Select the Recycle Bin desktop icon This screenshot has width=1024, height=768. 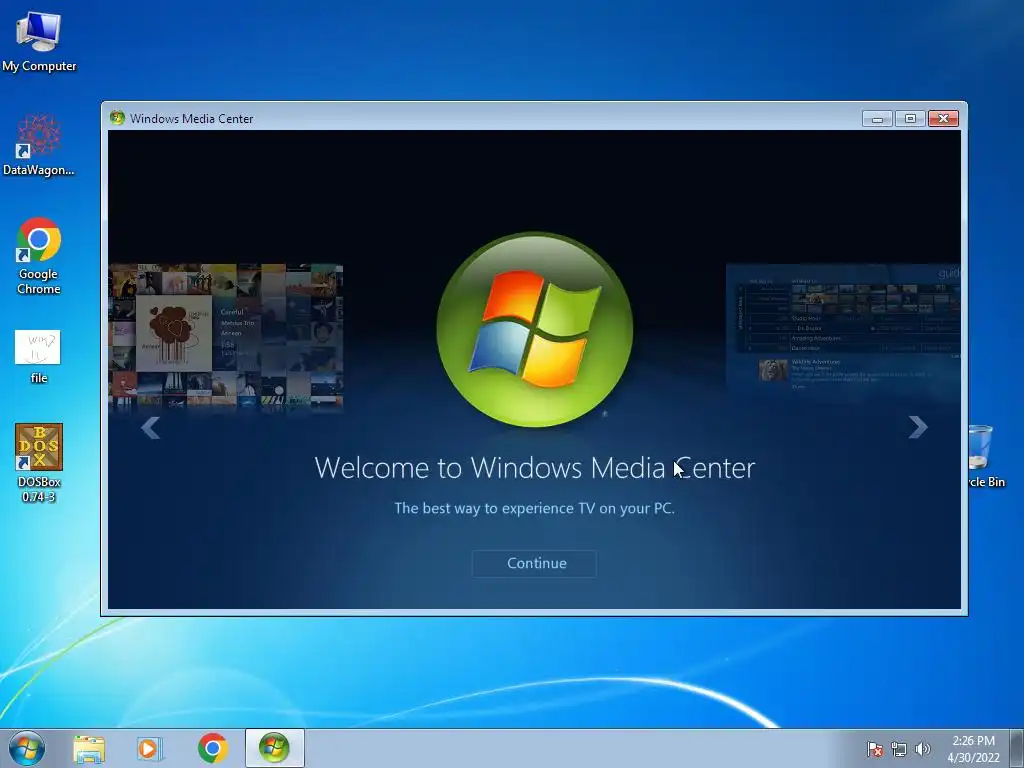pyautogui.click(x=984, y=456)
